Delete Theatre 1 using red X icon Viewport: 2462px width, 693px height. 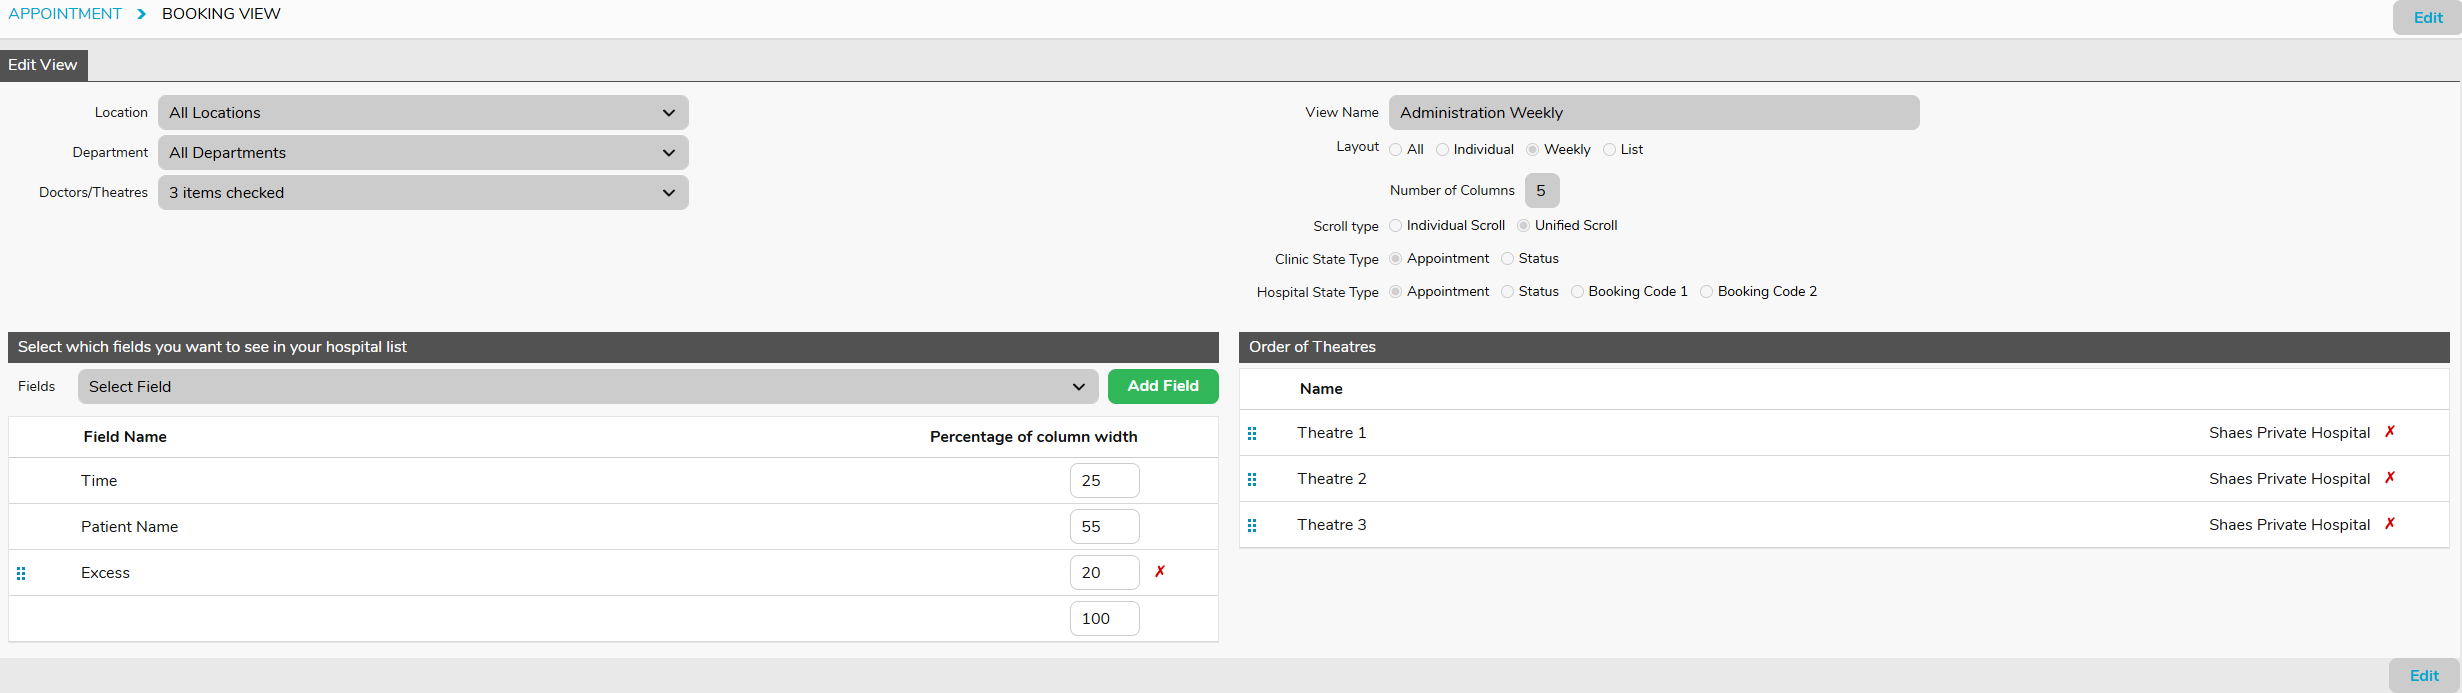(x=2390, y=432)
